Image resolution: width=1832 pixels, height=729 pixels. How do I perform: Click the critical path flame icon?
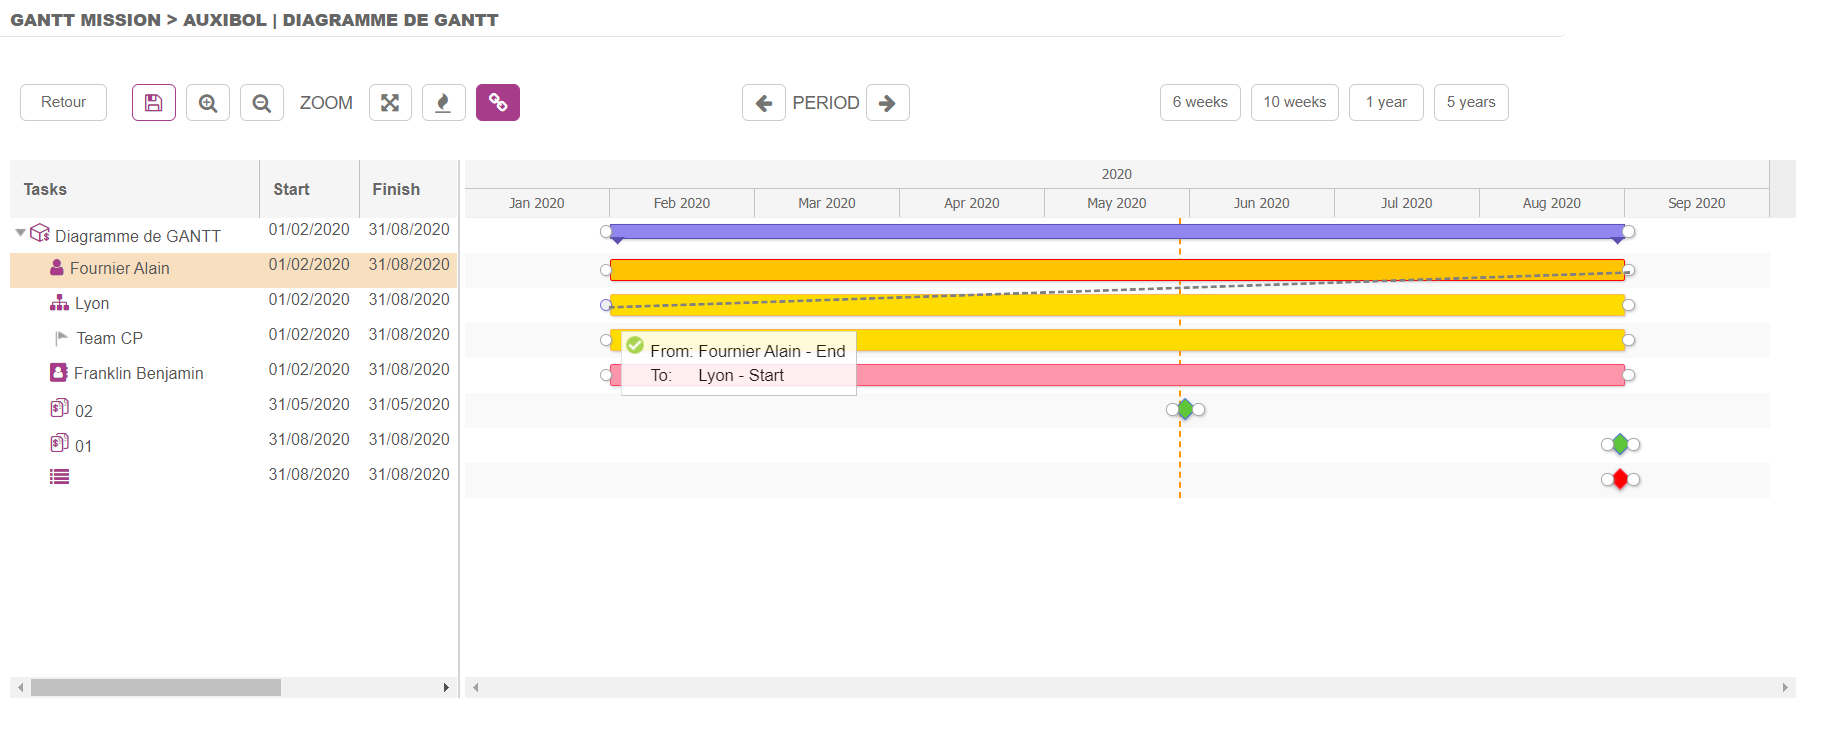point(443,103)
